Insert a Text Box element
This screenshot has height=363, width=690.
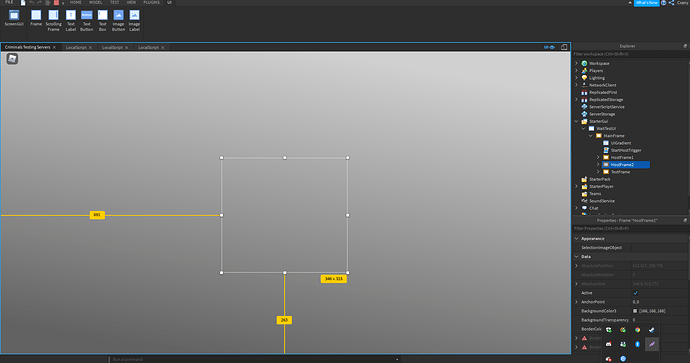click(x=103, y=21)
